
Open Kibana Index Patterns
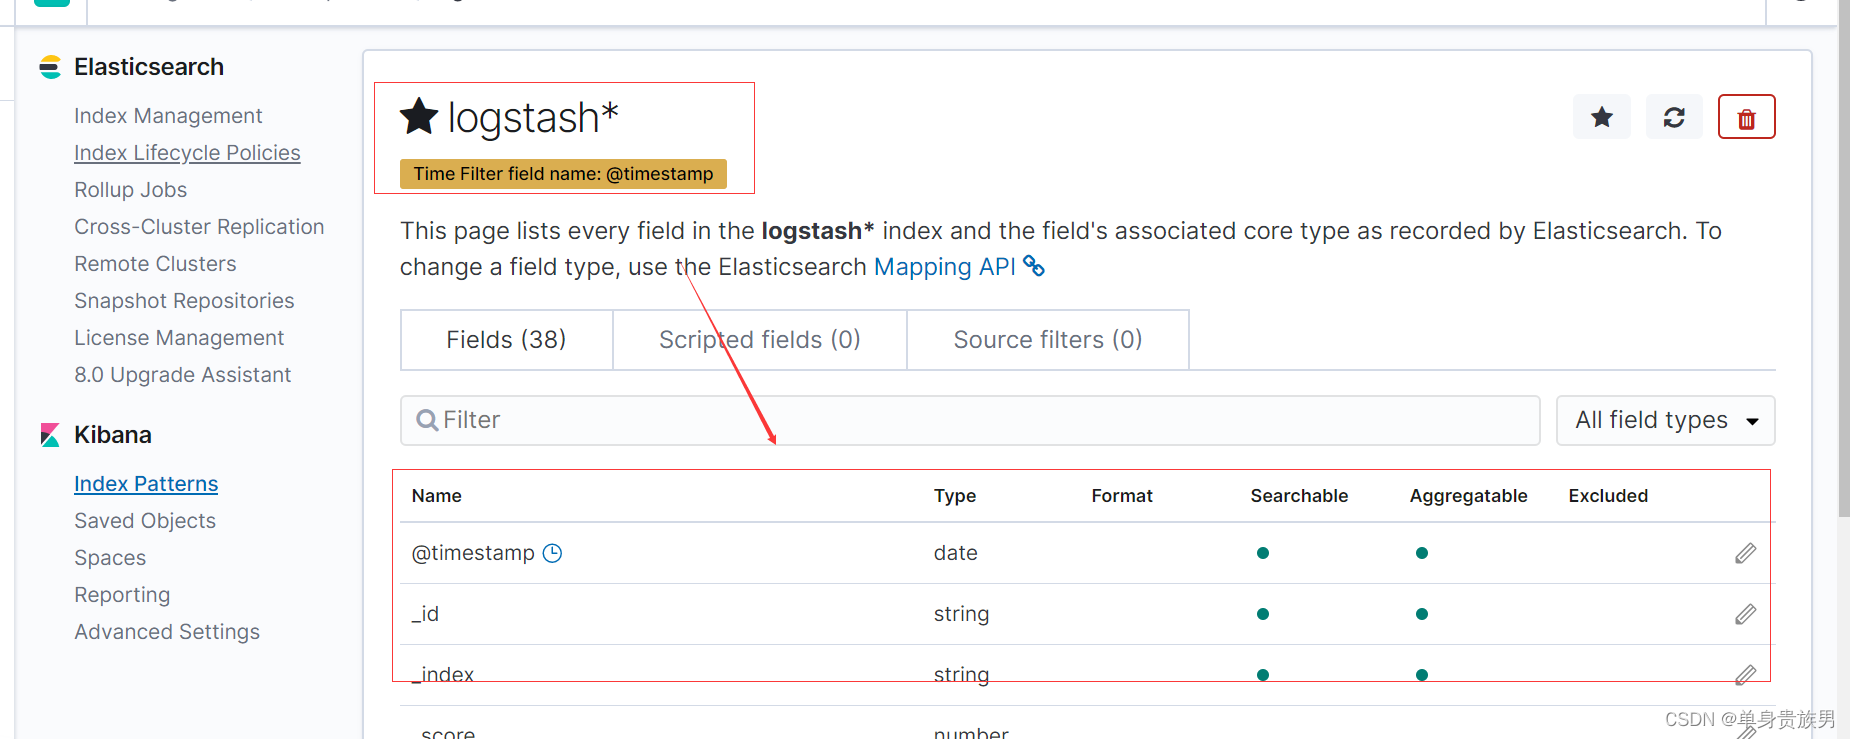point(146,484)
